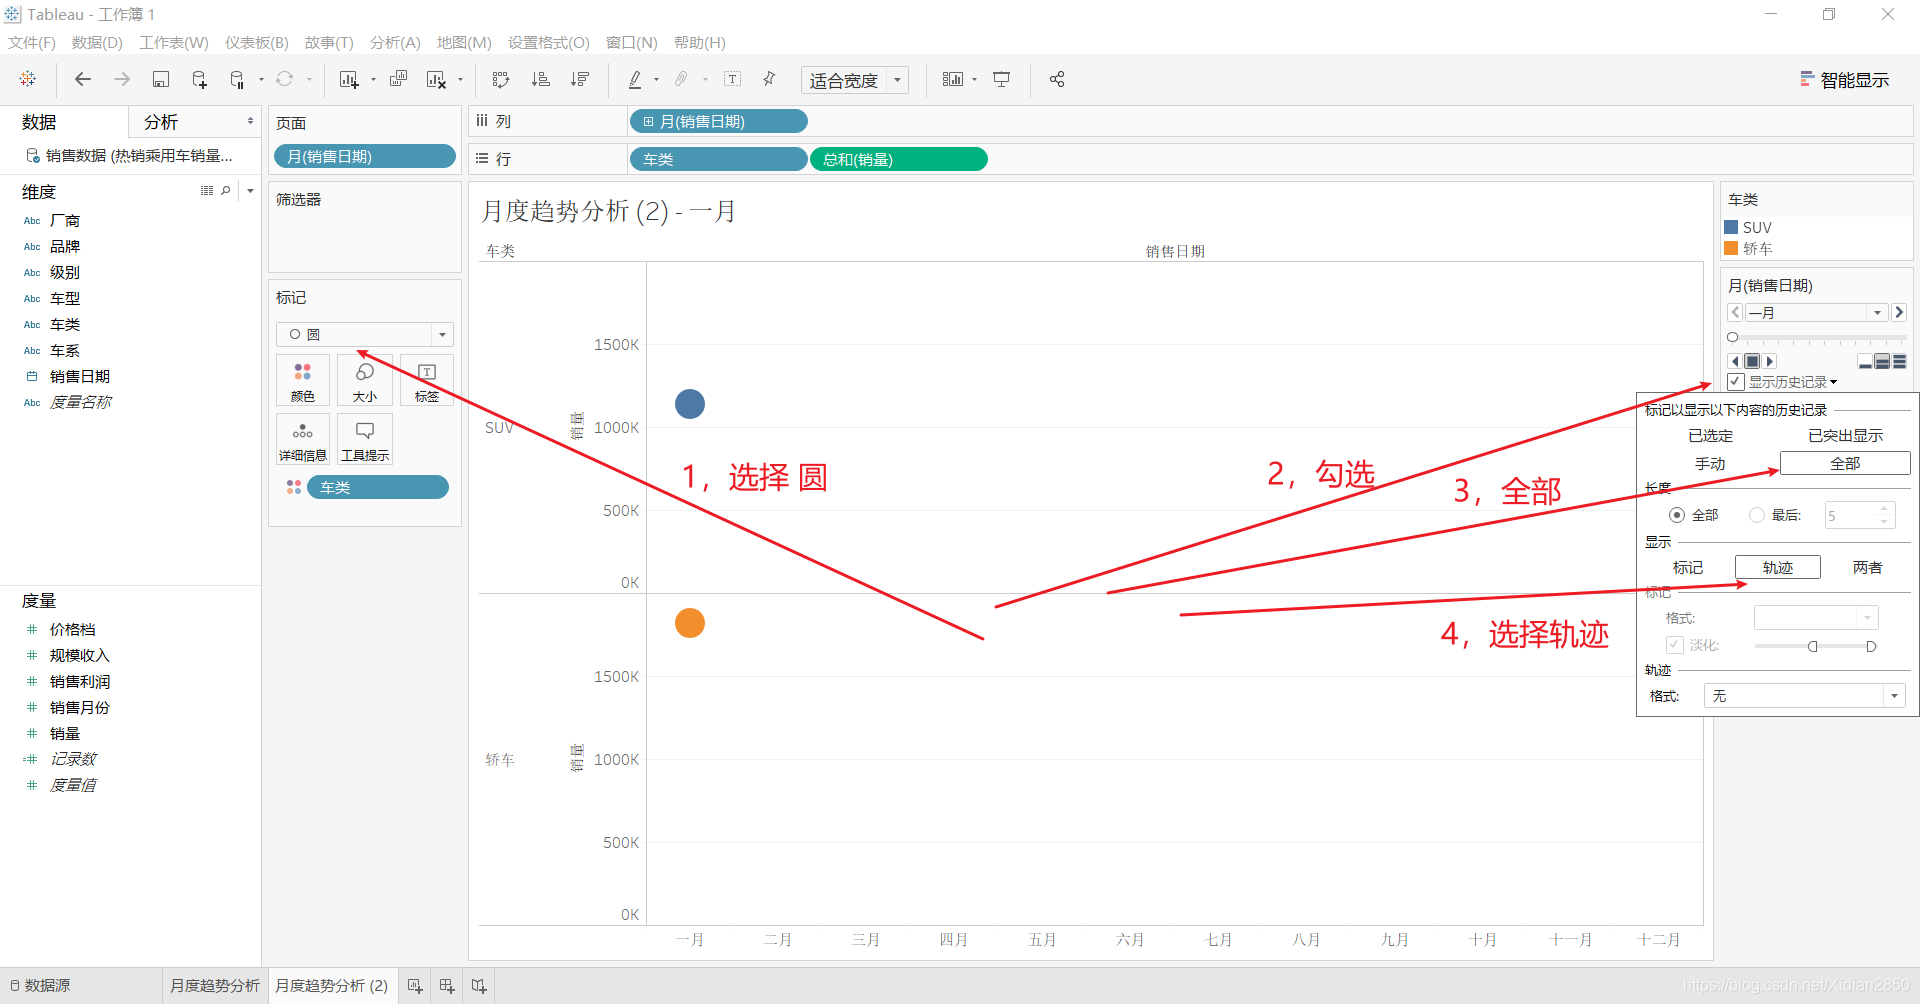Save the workbook via floppy icon
This screenshot has width=1920, height=1004.
point(161,79)
